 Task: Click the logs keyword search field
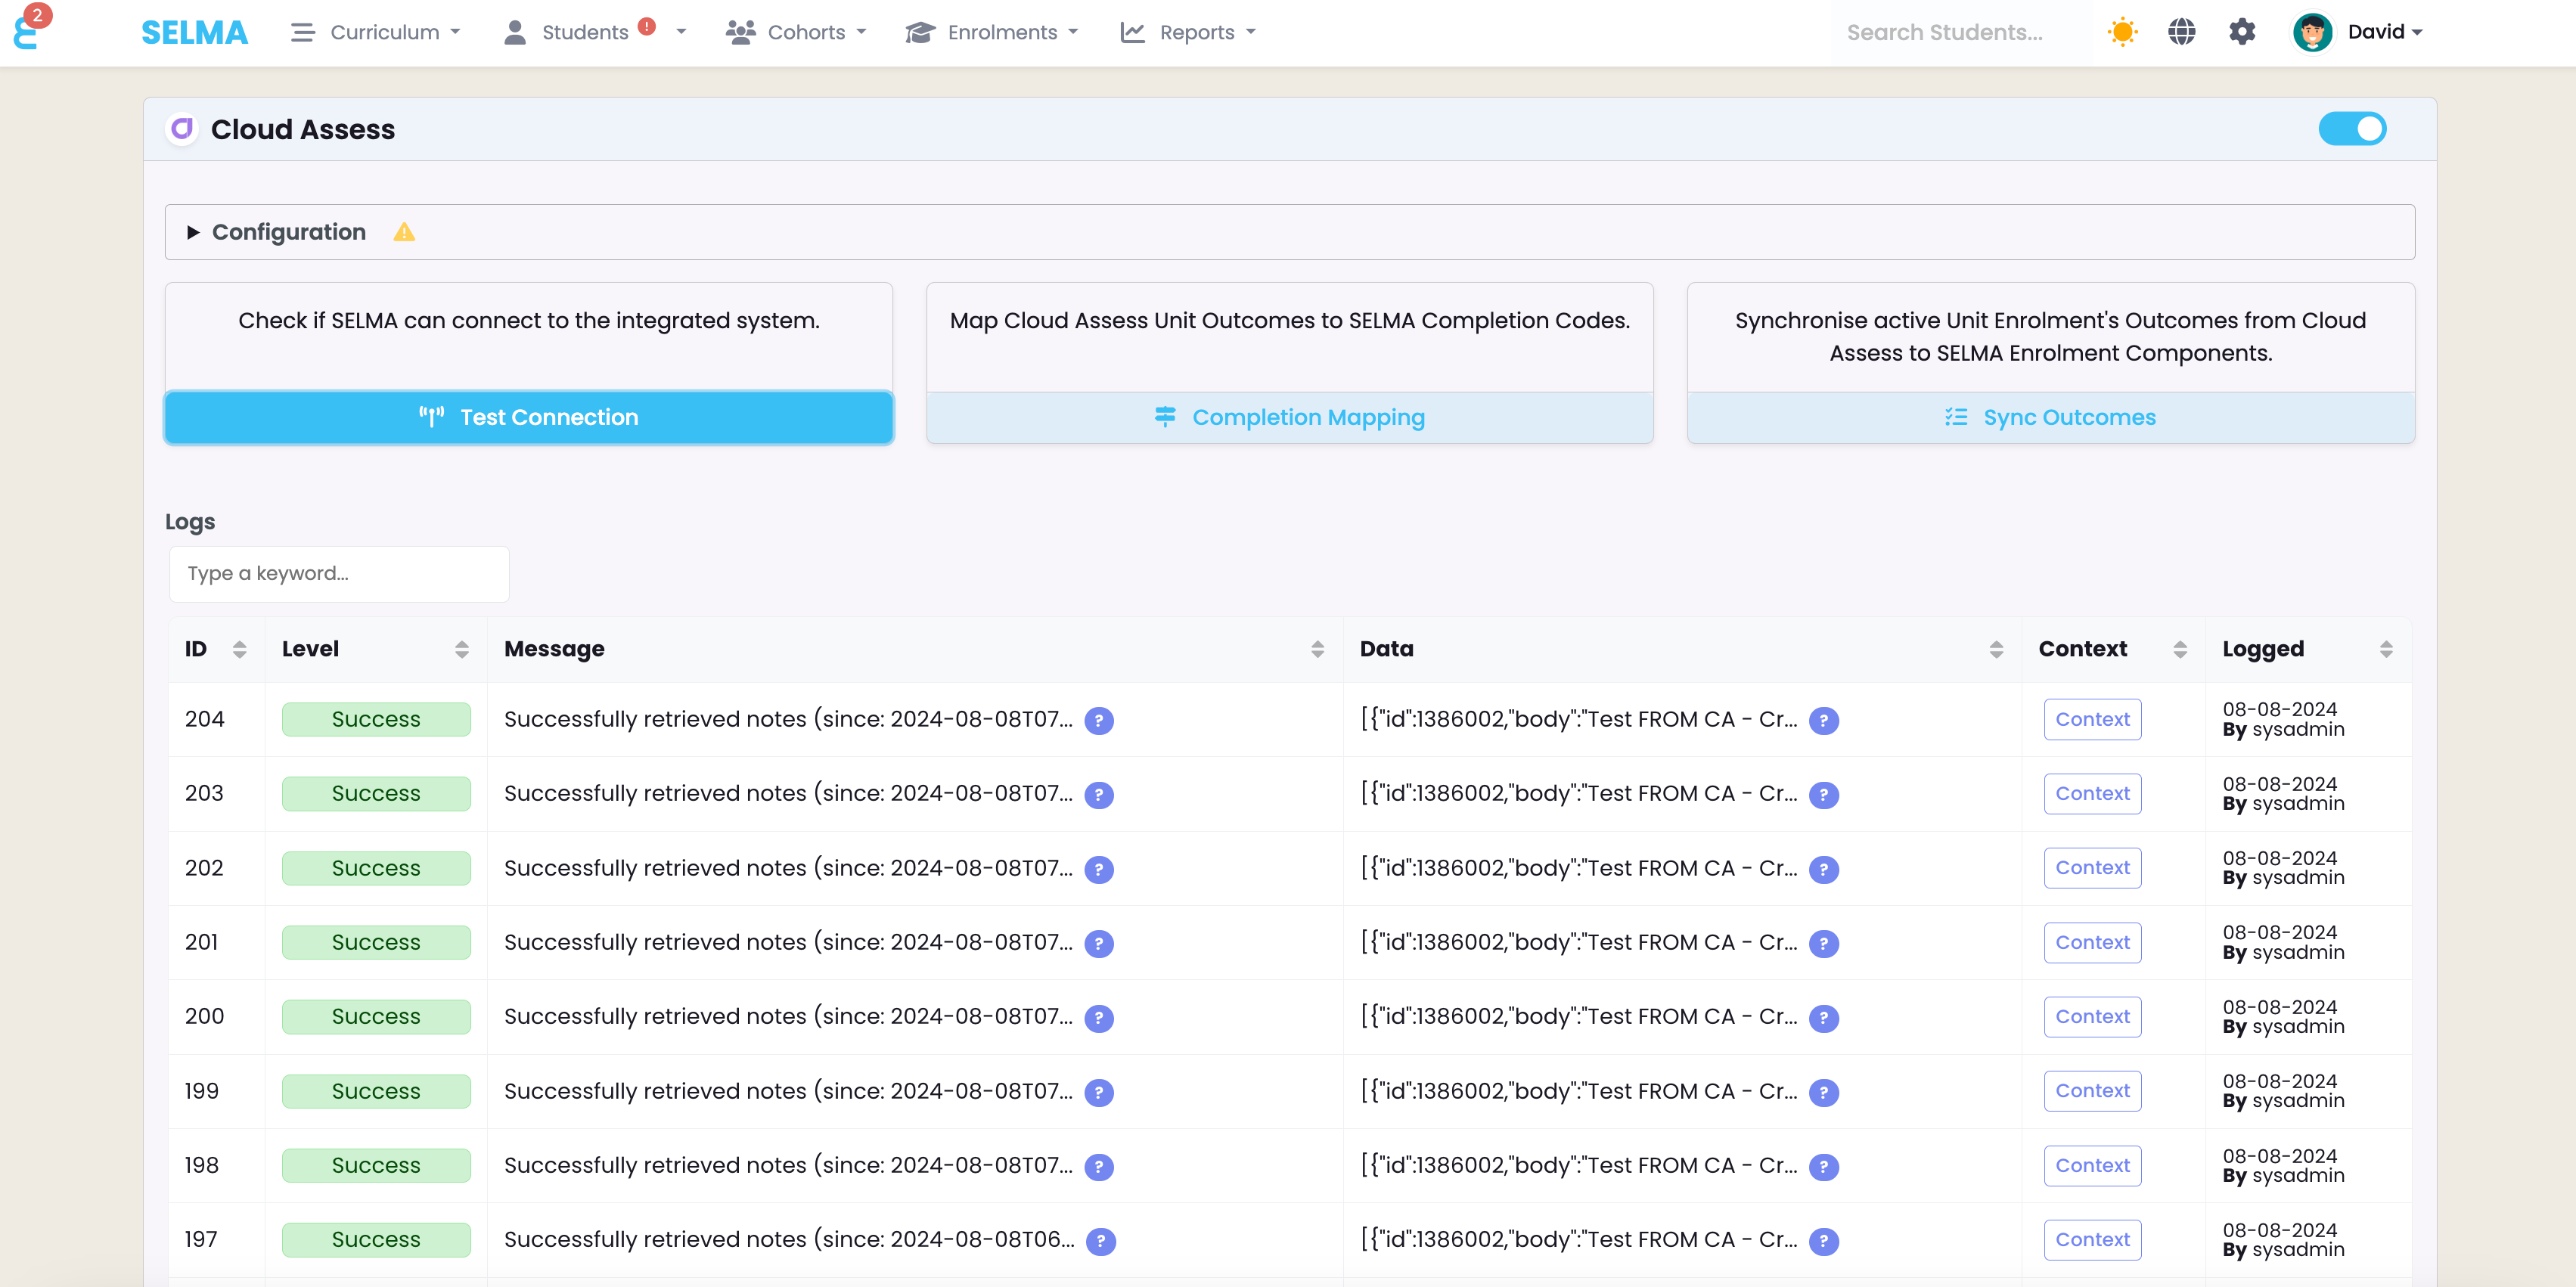pyautogui.click(x=339, y=574)
